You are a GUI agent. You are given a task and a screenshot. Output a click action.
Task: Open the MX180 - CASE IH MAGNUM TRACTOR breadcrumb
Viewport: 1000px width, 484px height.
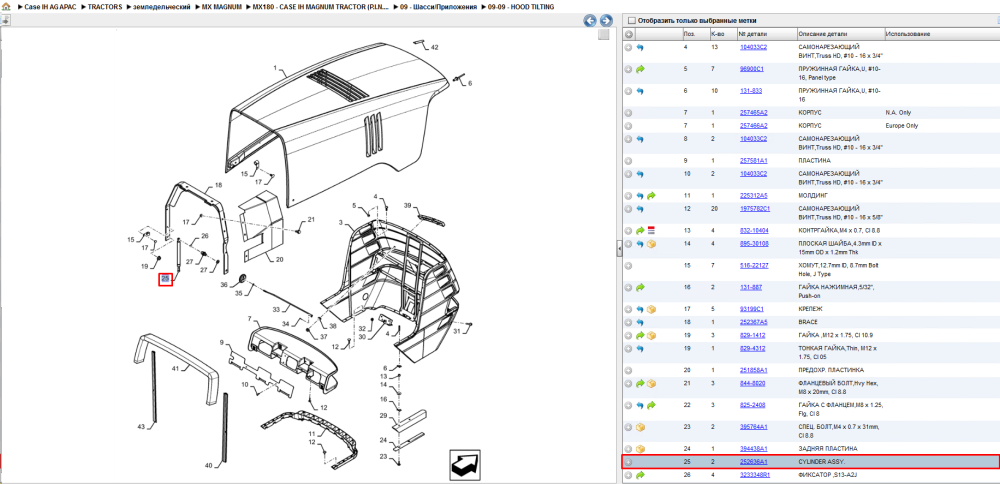pyautogui.click(x=321, y=7)
